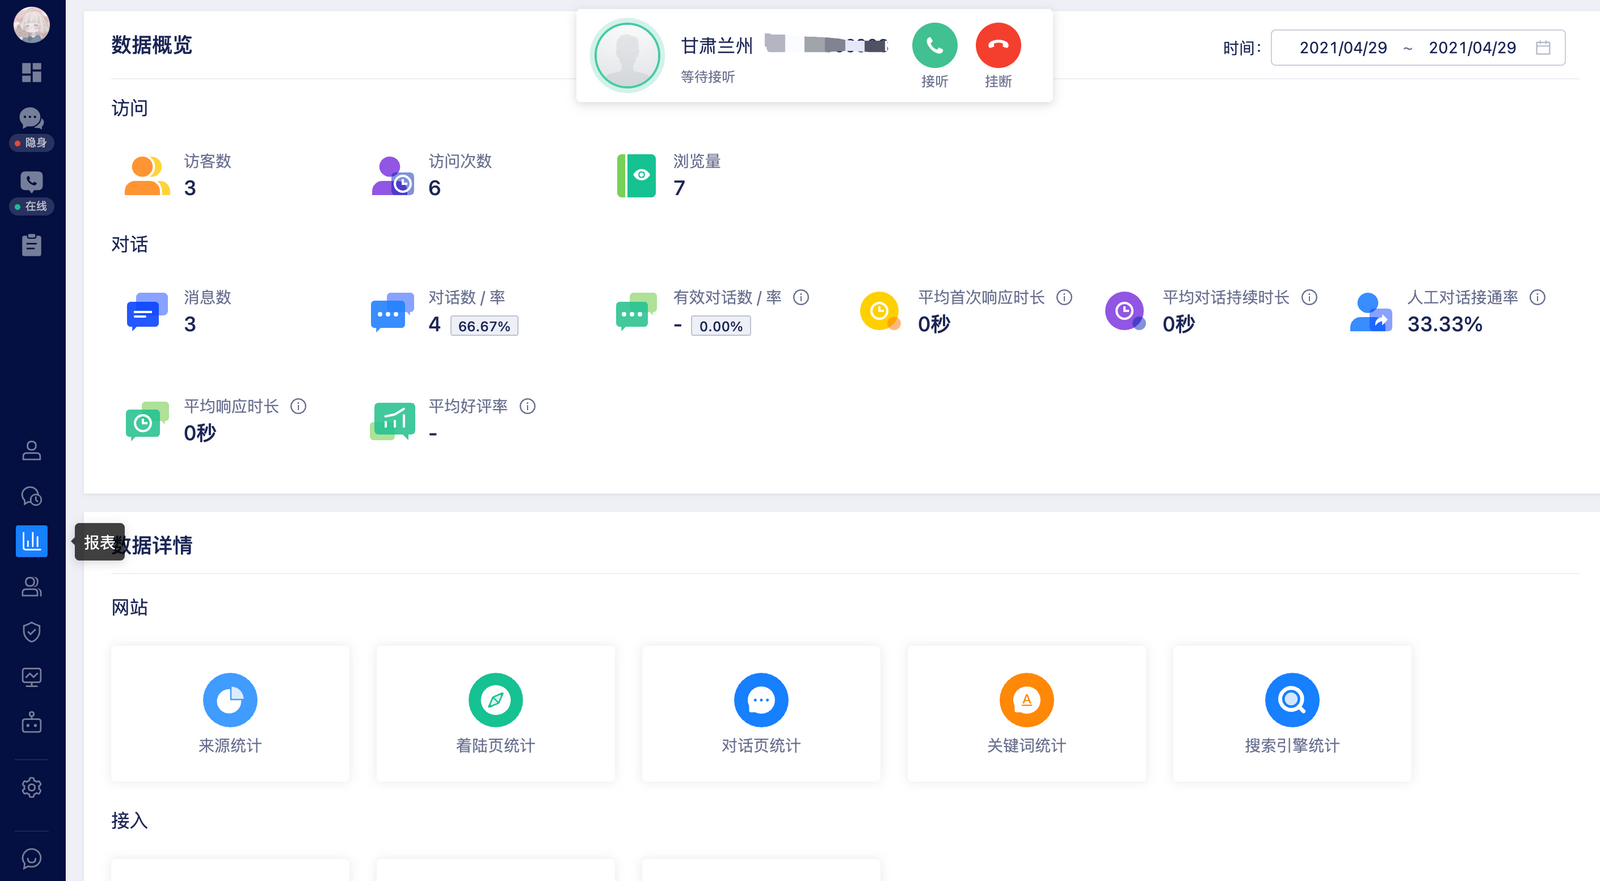This screenshot has width=1600, height=881.
Task: Open the 搜索引擎统计 card
Action: pos(1292,713)
